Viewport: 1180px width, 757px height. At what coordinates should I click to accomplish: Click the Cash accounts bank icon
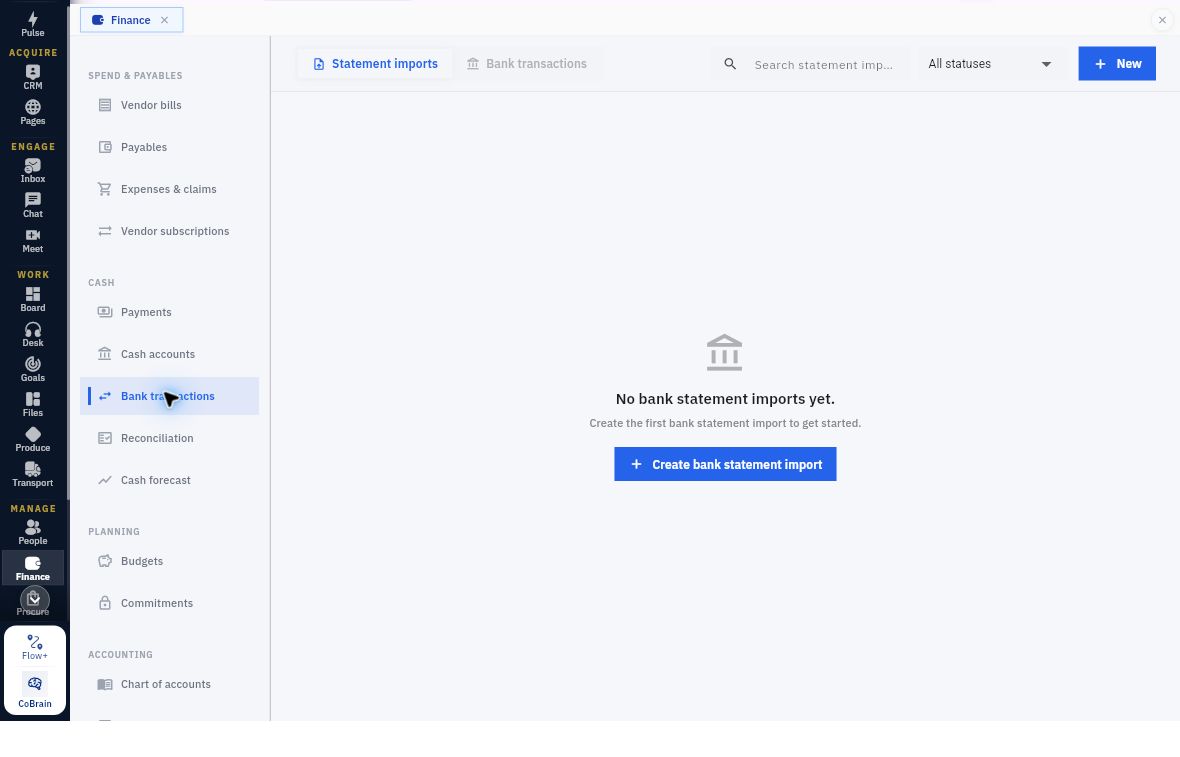105,354
